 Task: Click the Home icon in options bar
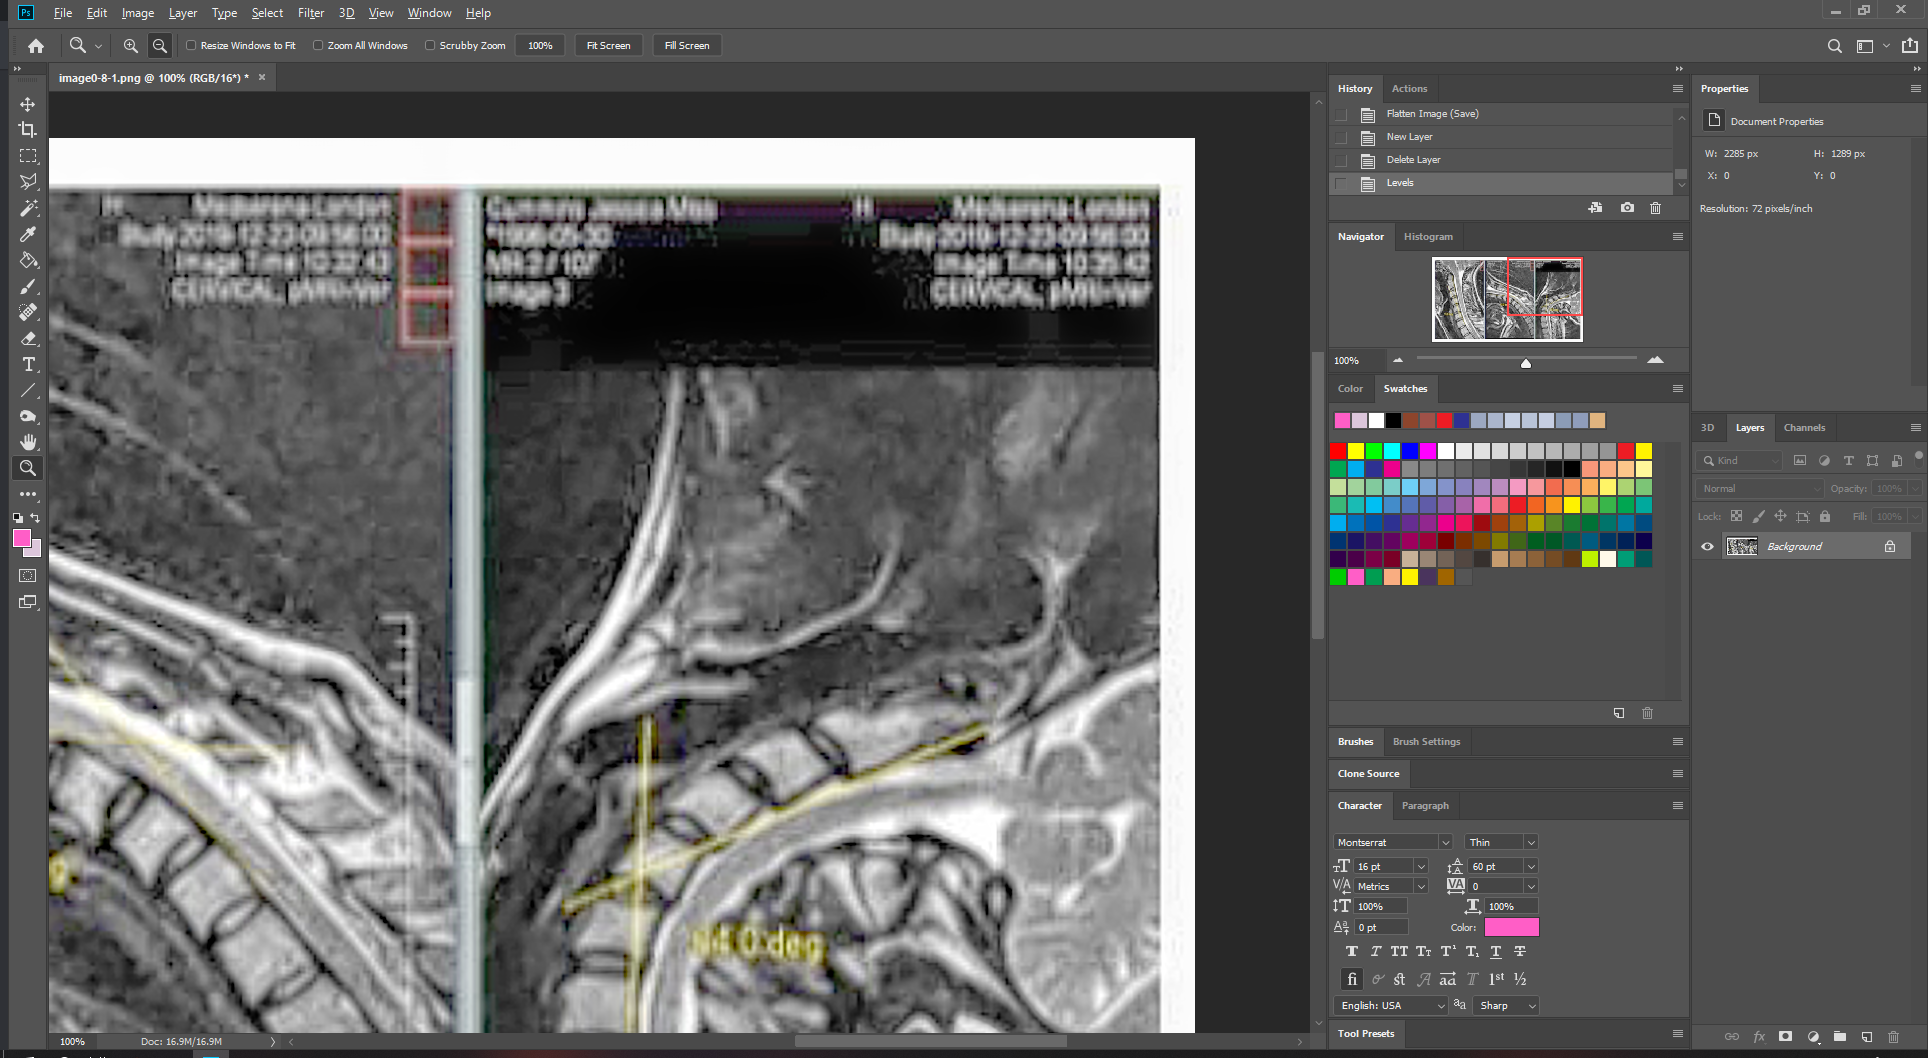click(x=36, y=46)
